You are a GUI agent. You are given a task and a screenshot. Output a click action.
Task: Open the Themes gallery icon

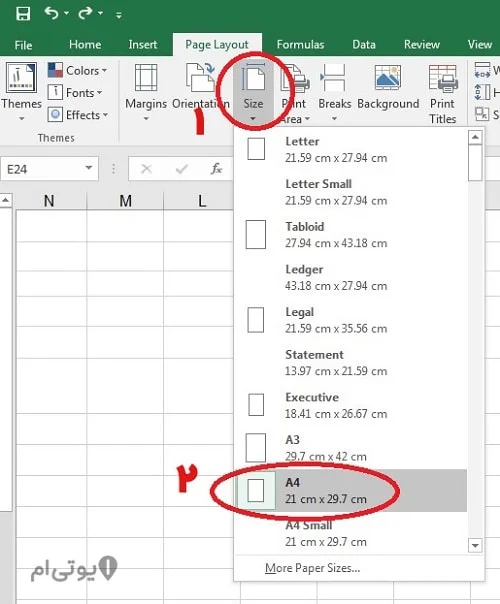pyautogui.click(x=21, y=78)
